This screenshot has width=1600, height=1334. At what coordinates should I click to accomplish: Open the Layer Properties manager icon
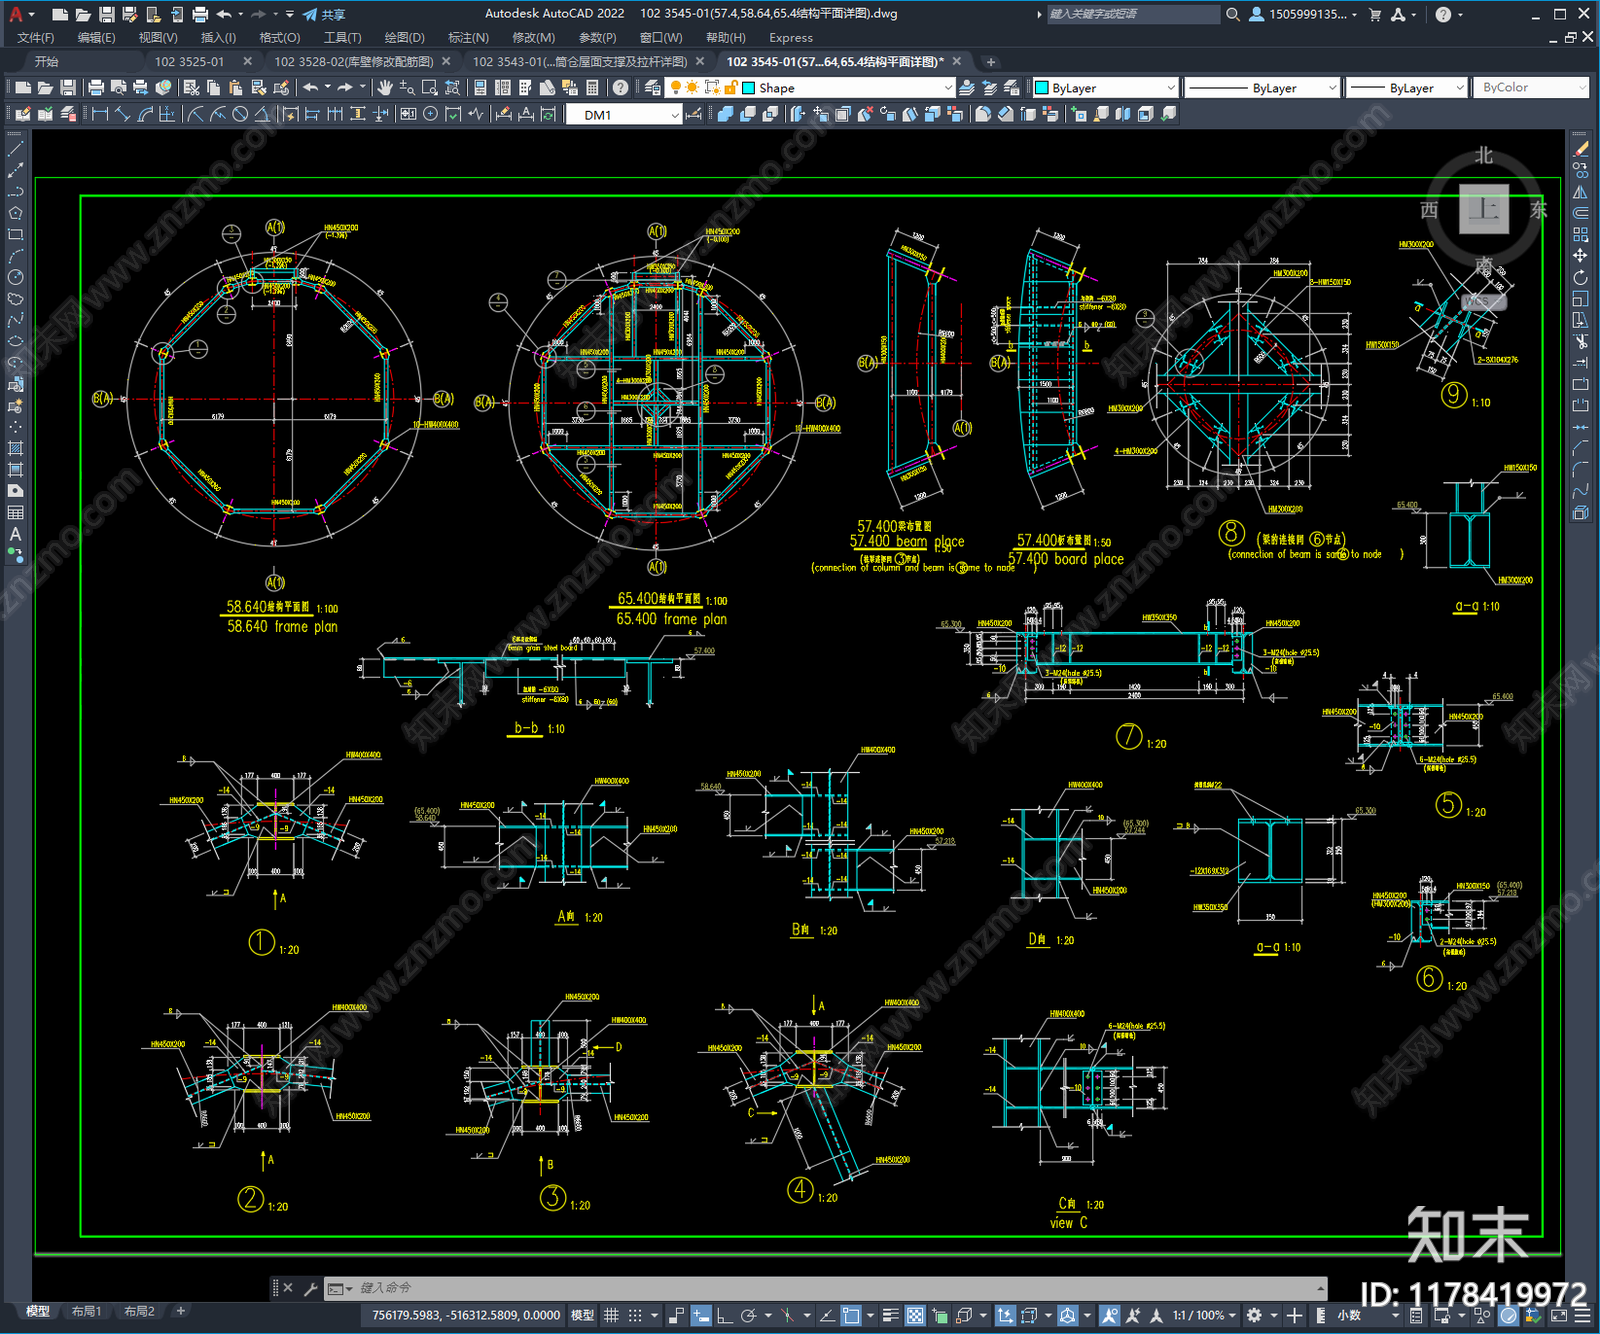(653, 88)
